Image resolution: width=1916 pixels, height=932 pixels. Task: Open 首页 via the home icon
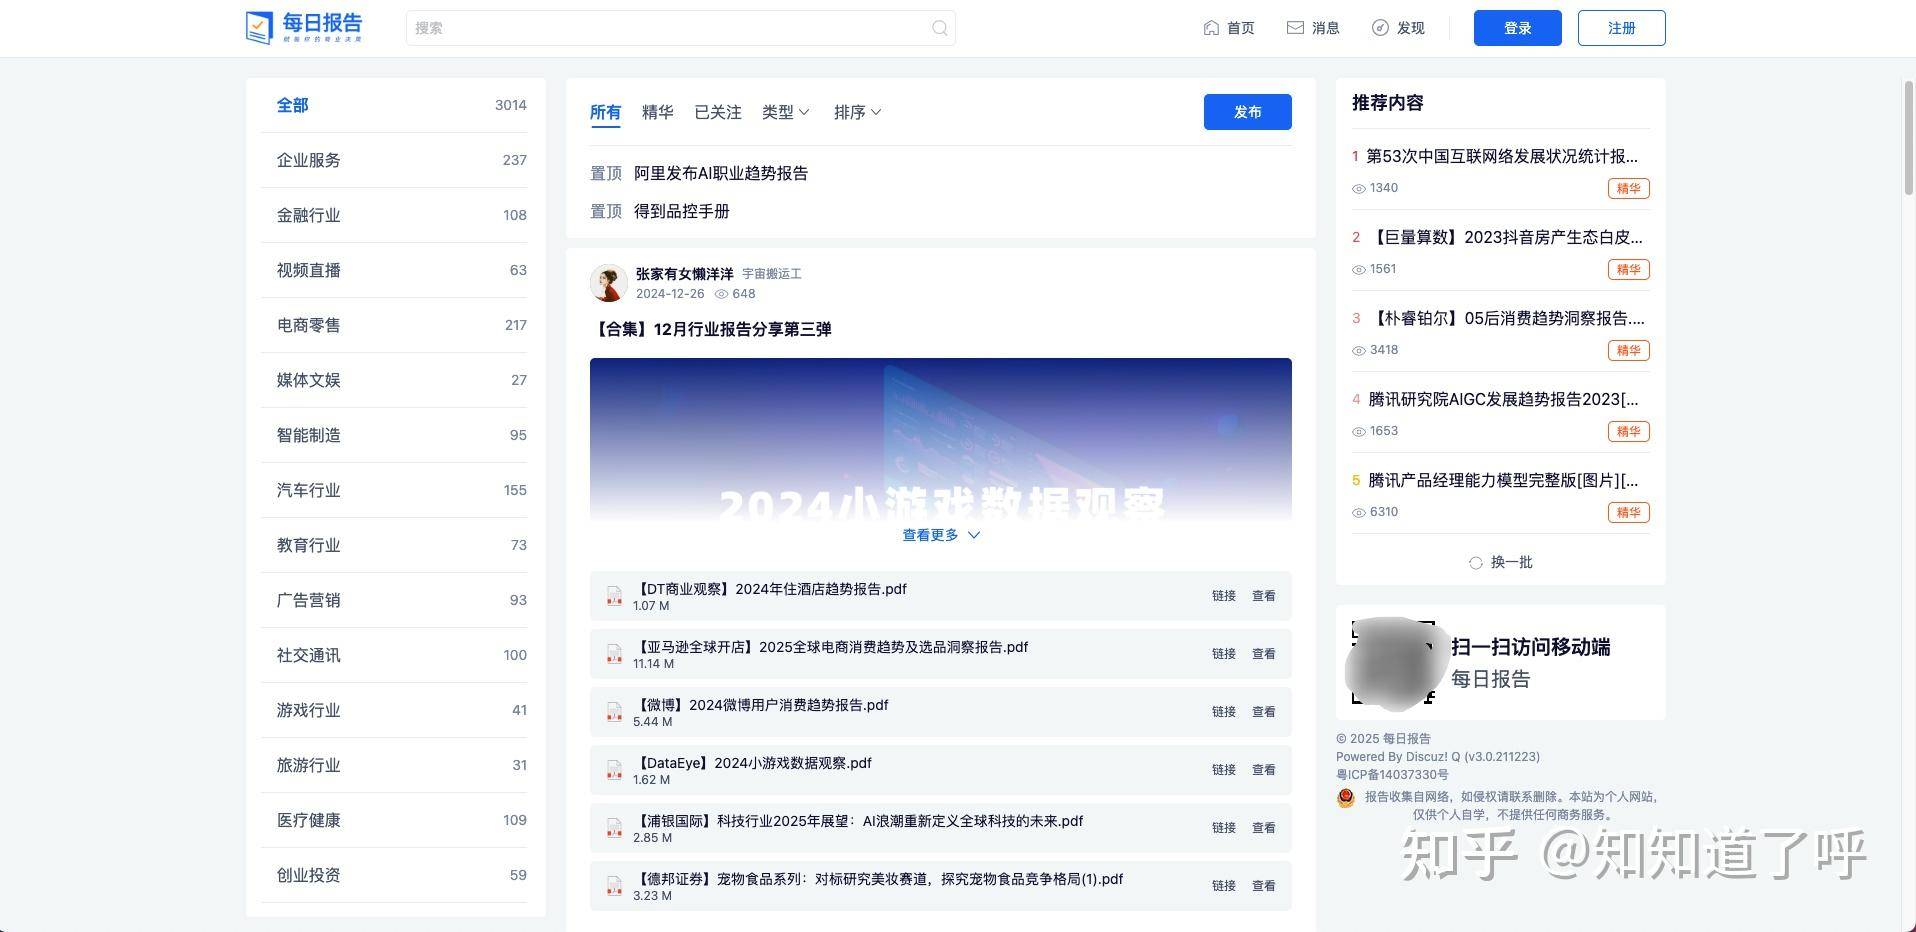tap(1211, 28)
